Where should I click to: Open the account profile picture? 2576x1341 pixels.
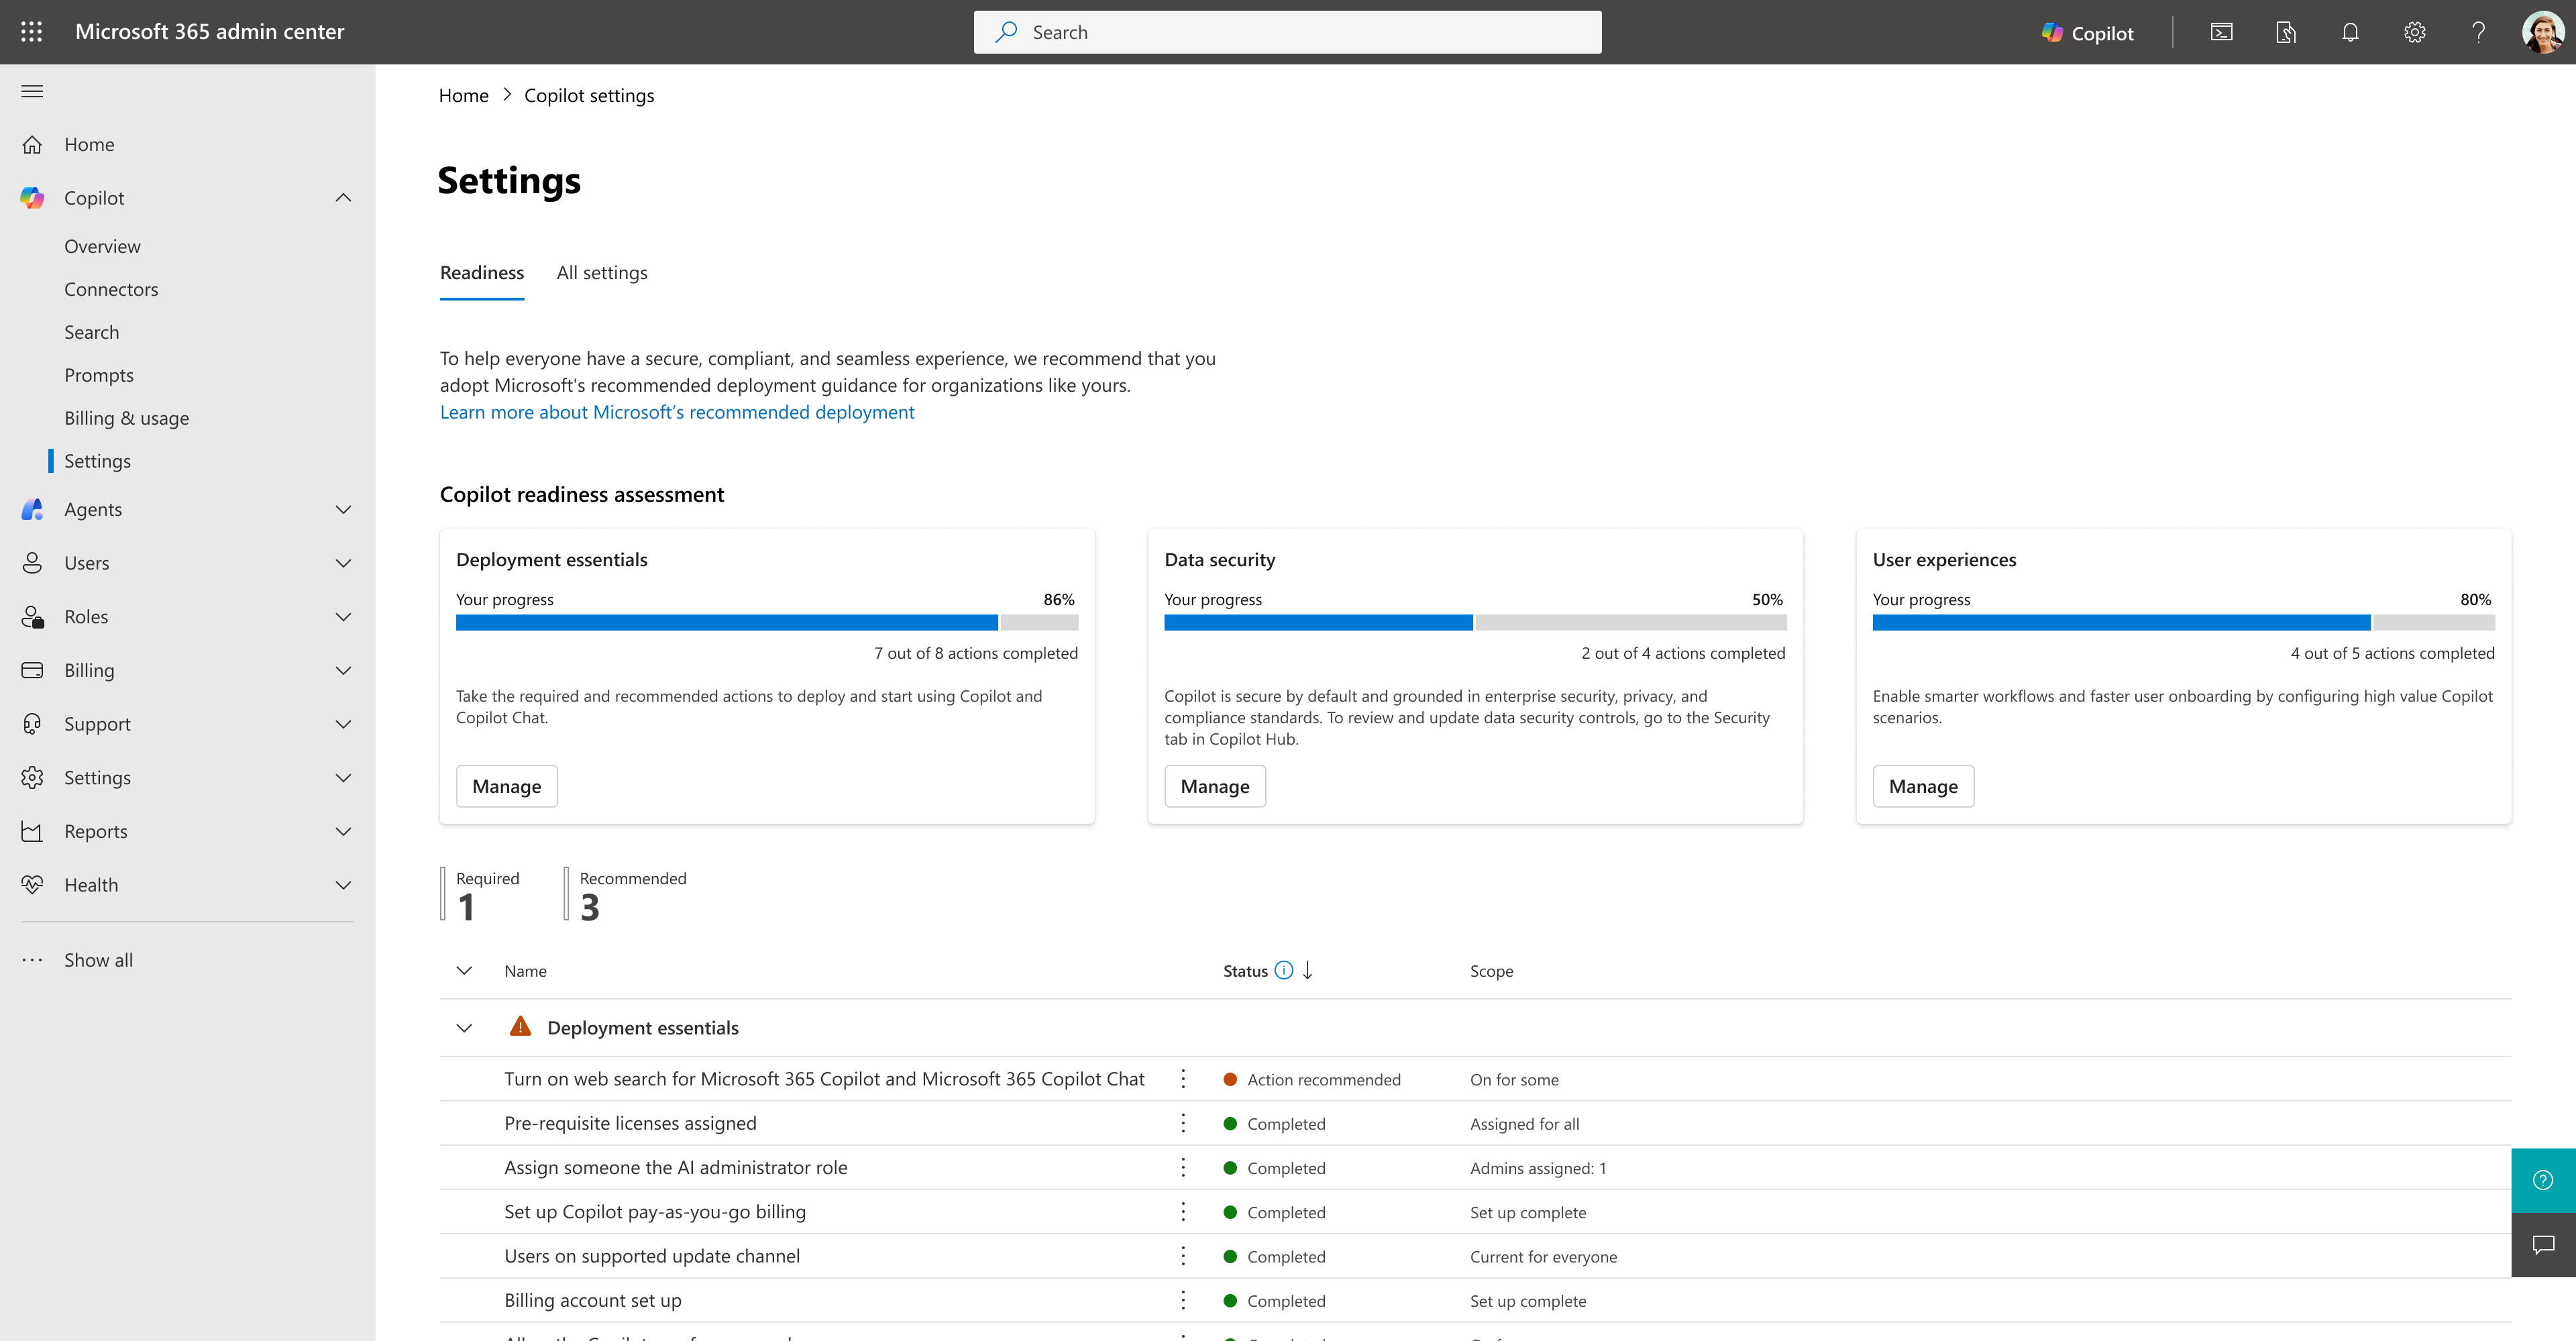(2542, 32)
